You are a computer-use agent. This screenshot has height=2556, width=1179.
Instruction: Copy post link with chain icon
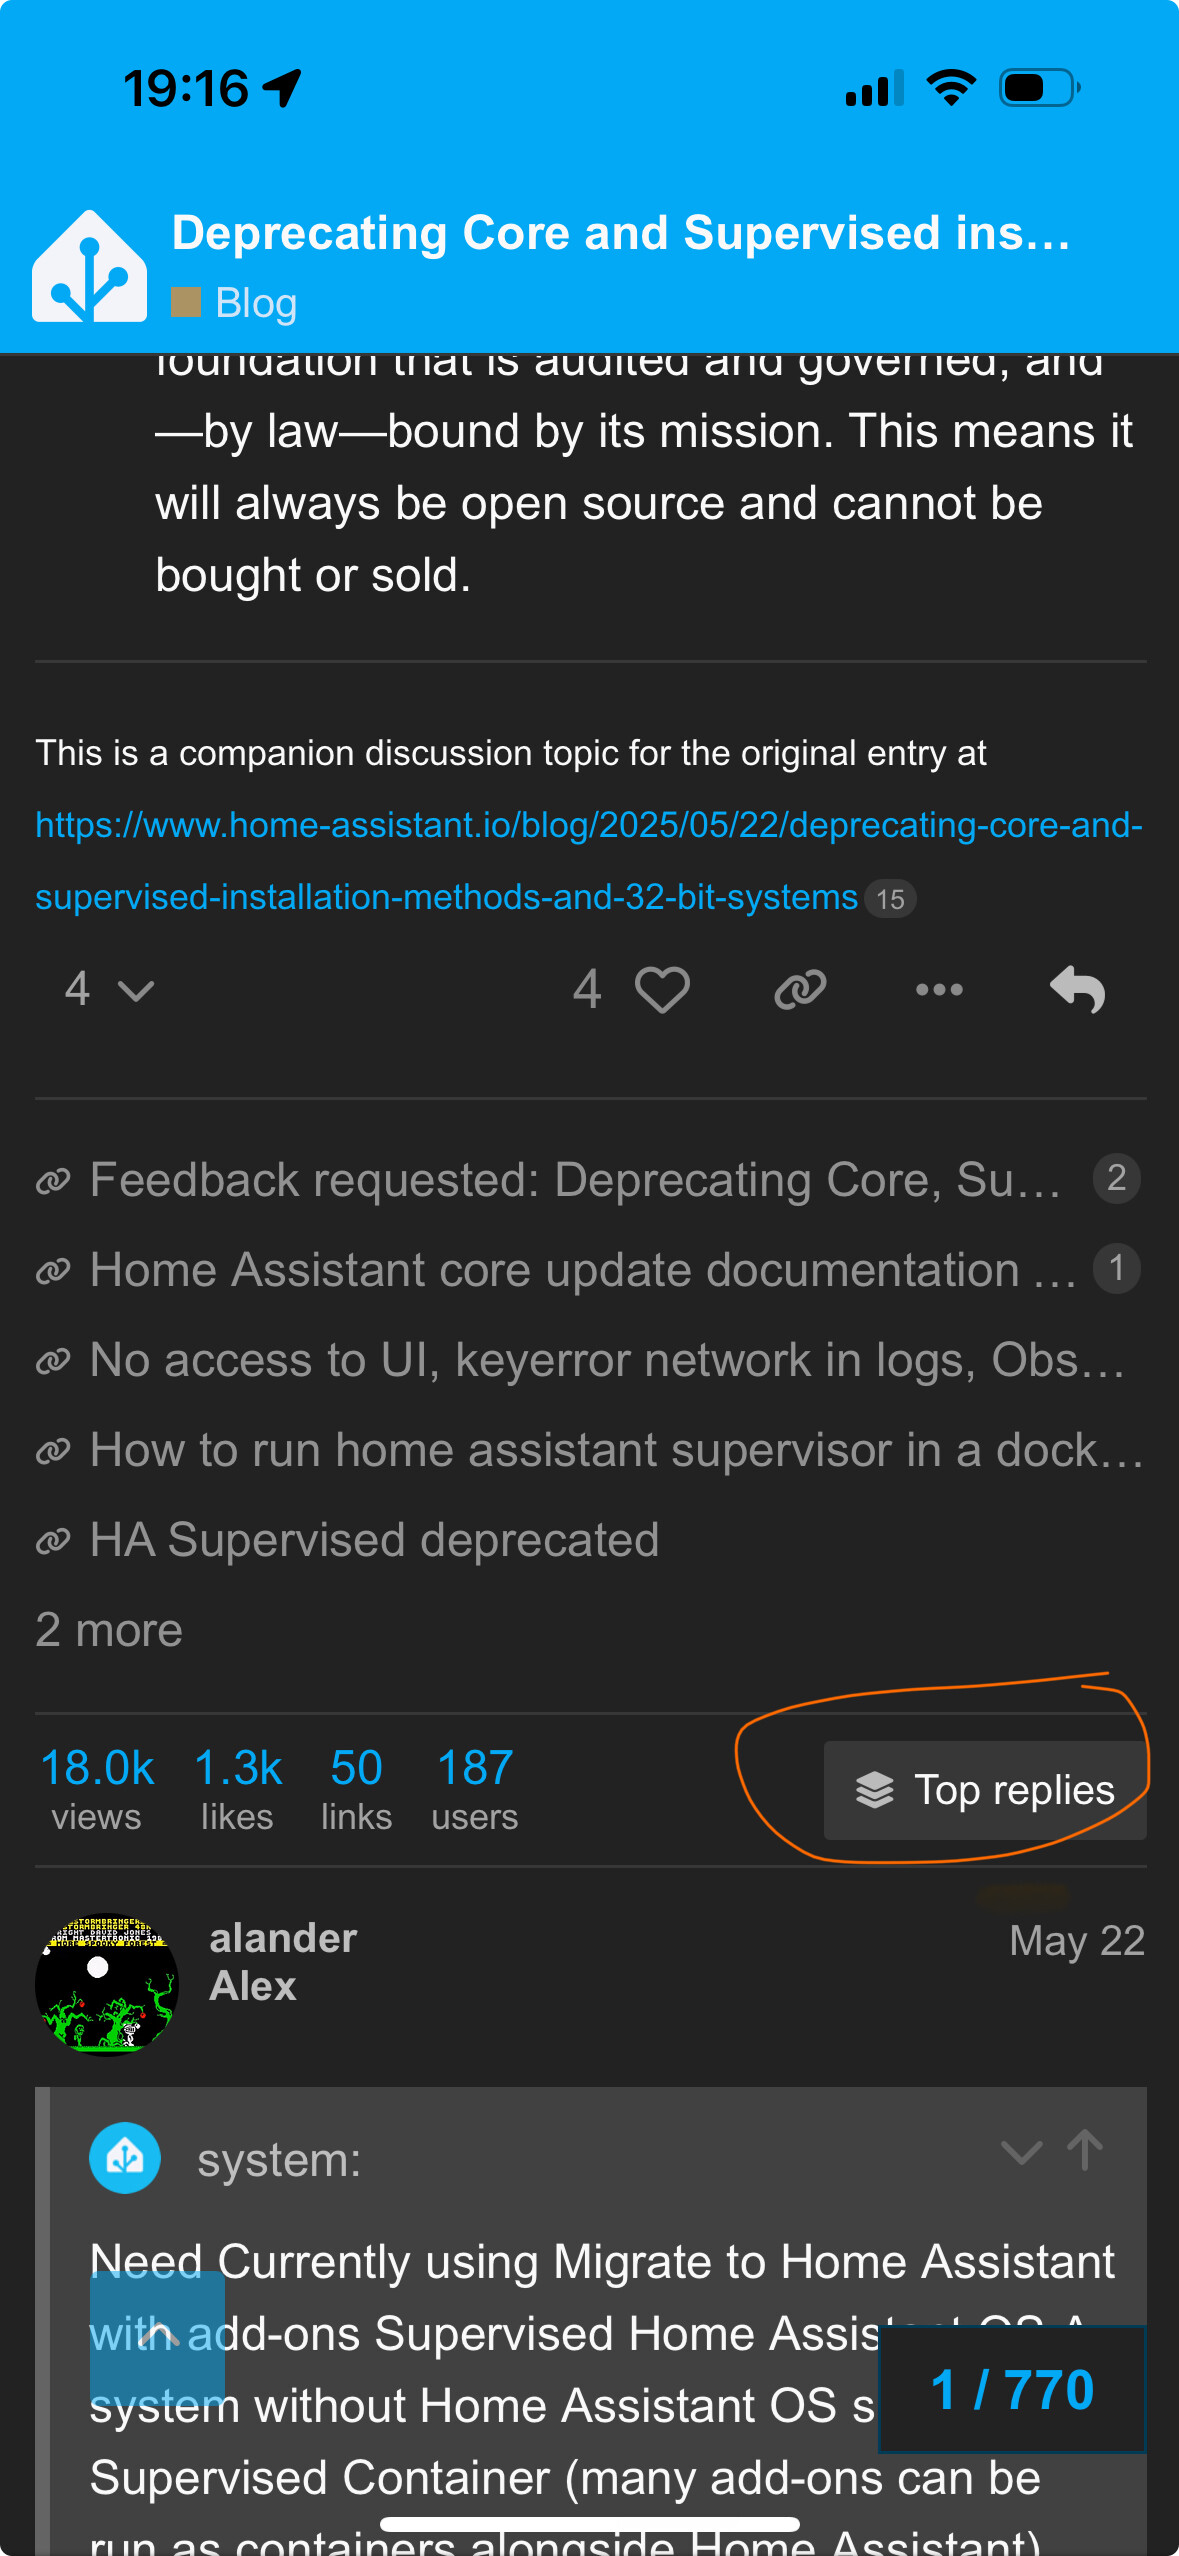[800, 990]
